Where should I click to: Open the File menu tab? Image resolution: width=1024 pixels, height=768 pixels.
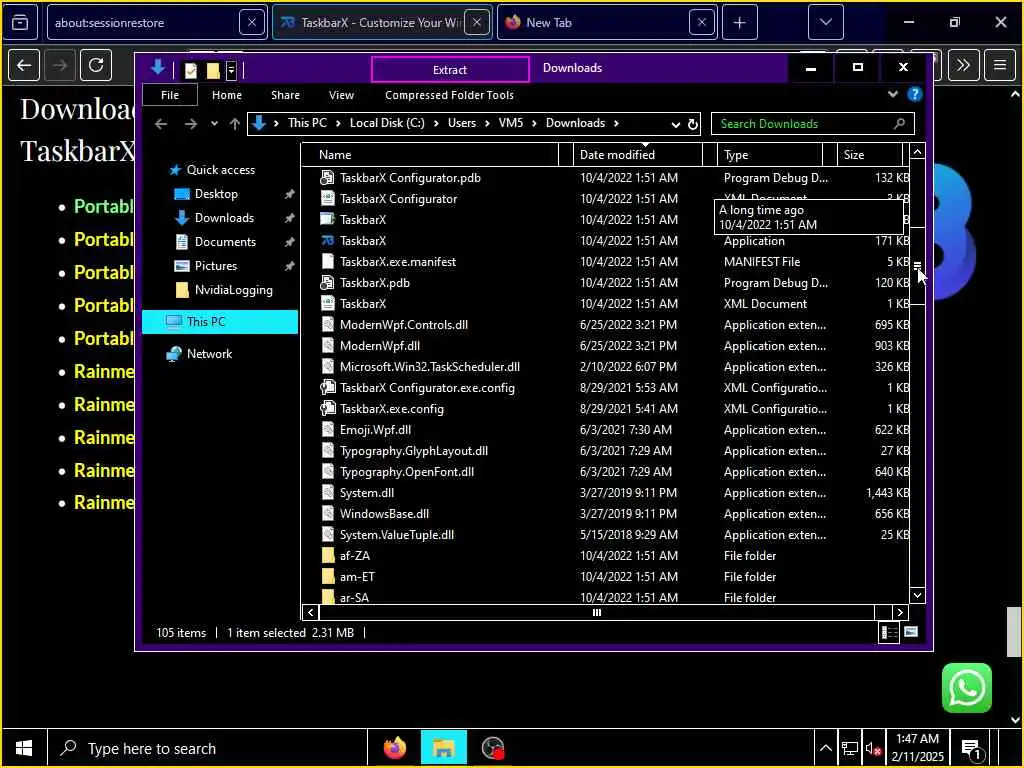click(170, 95)
